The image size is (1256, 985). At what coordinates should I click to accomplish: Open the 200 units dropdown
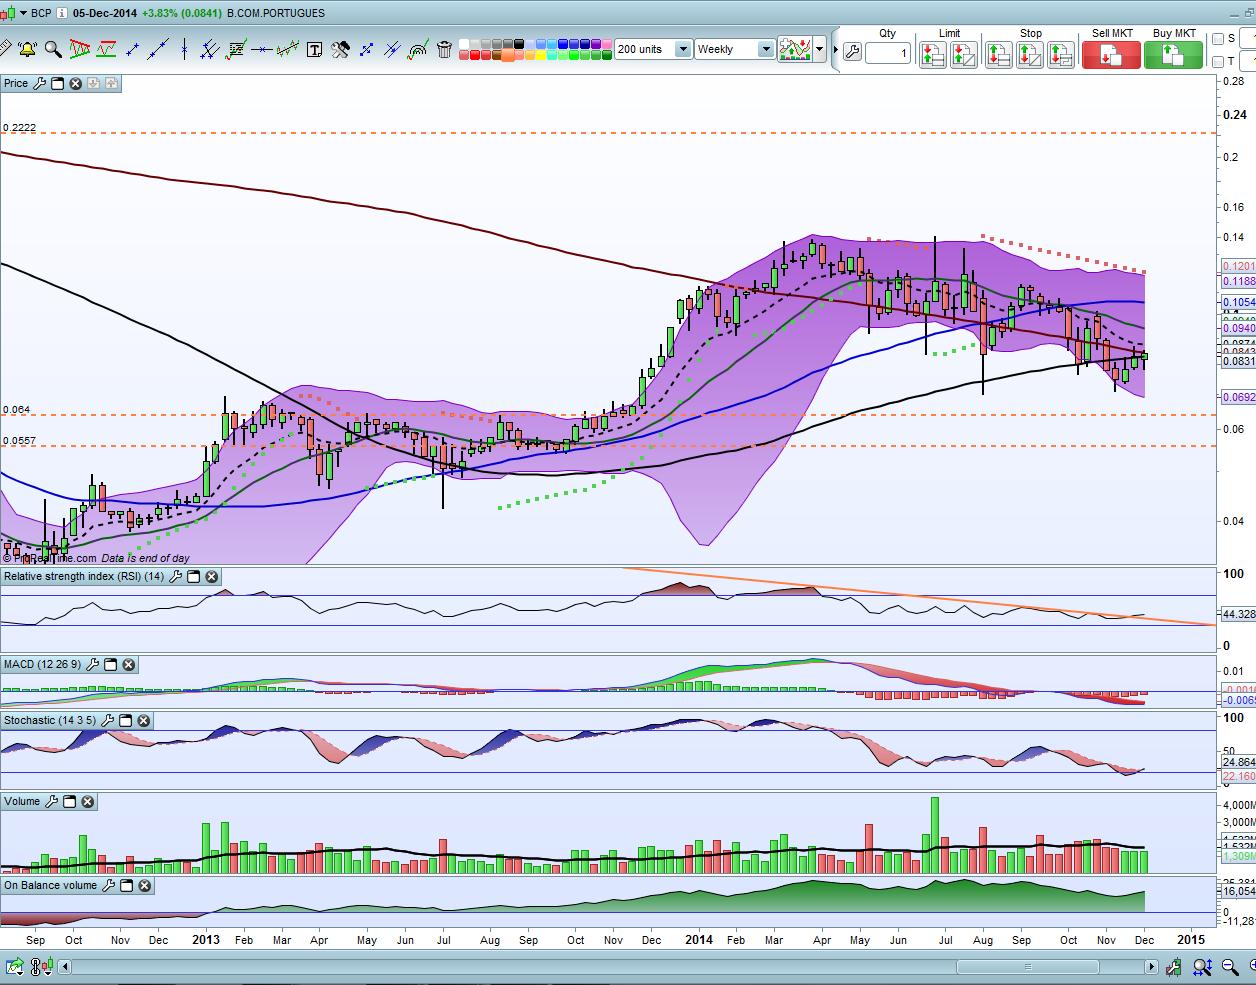[683, 49]
